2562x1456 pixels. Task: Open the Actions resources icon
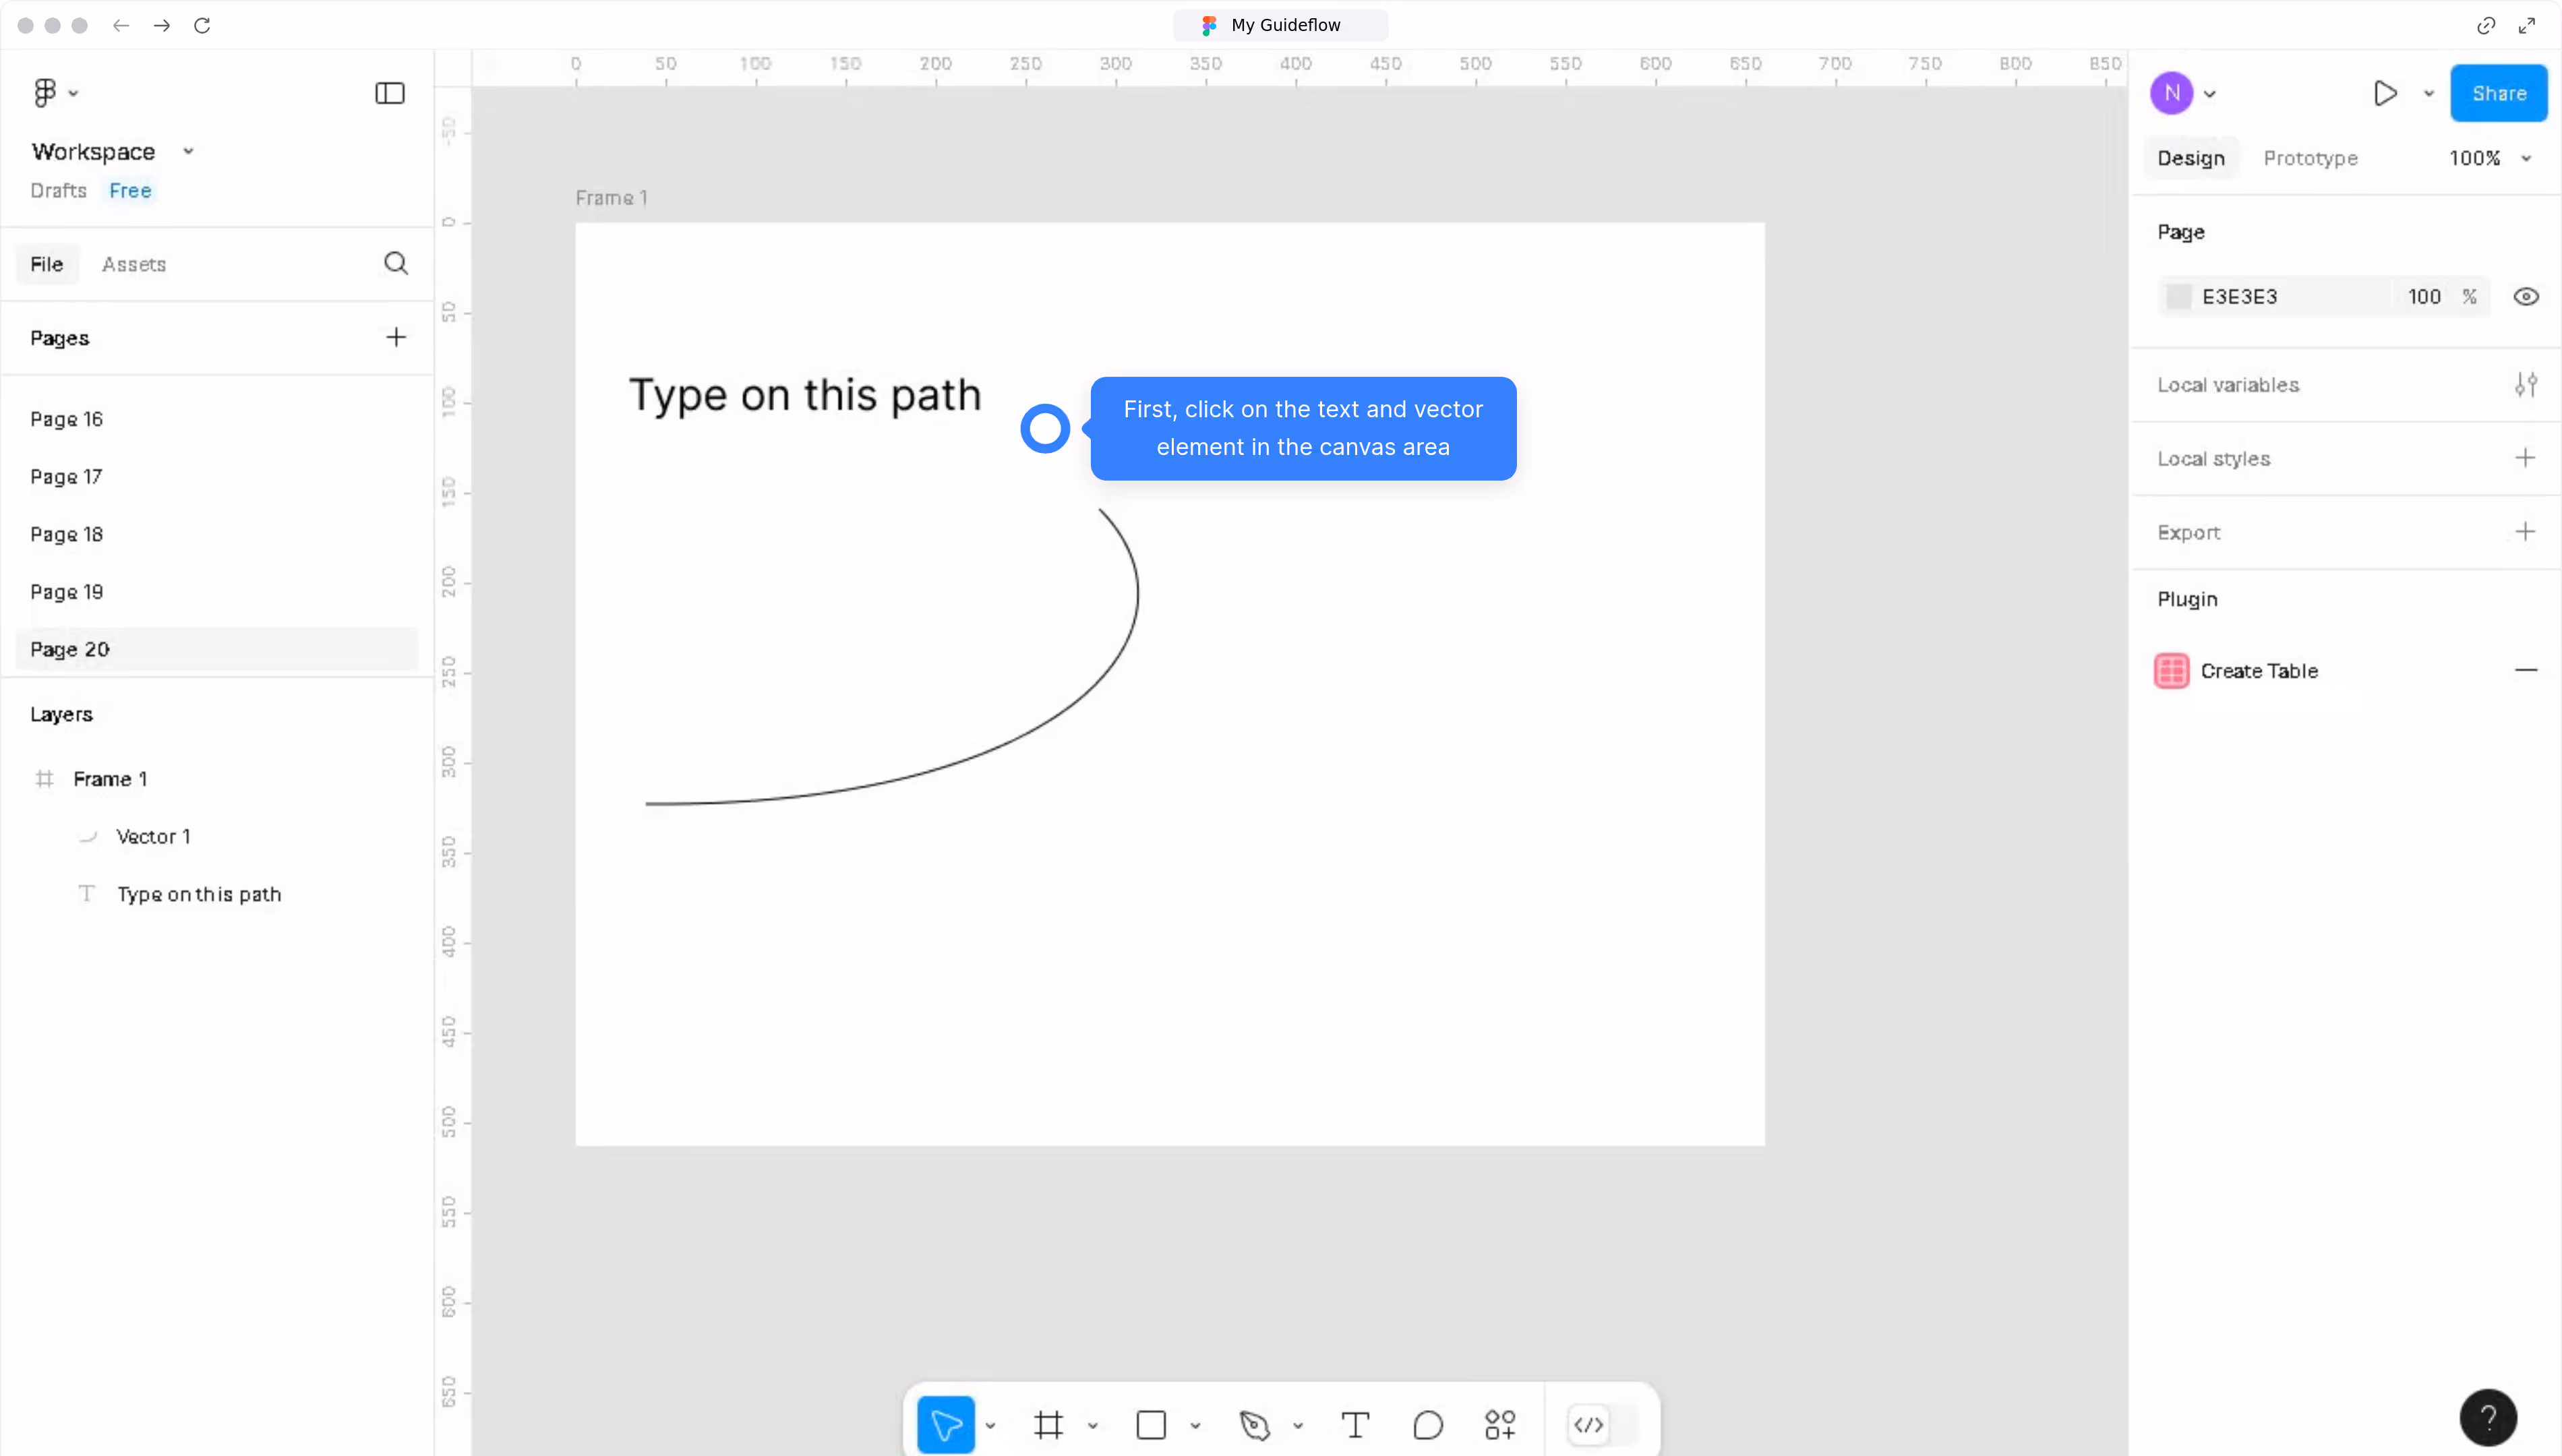click(1500, 1424)
